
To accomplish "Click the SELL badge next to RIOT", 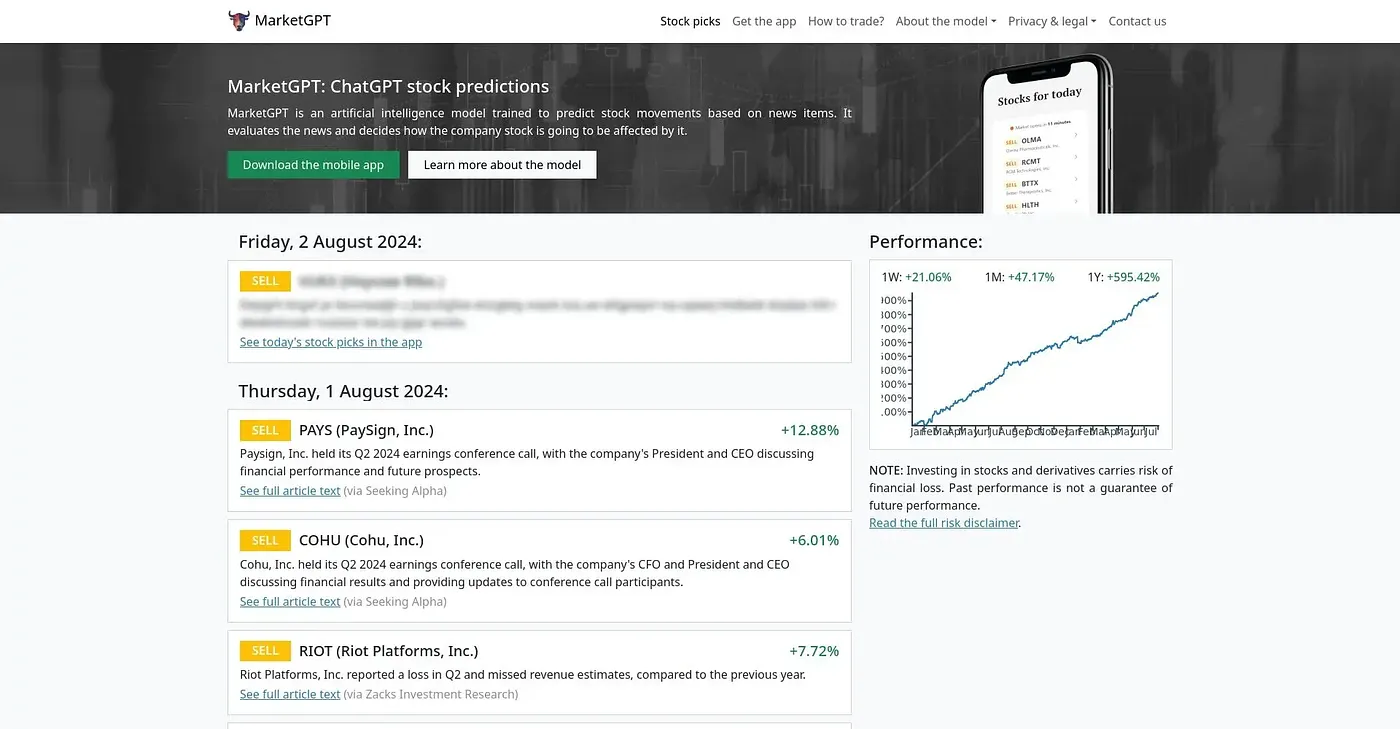I will click(265, 651).
